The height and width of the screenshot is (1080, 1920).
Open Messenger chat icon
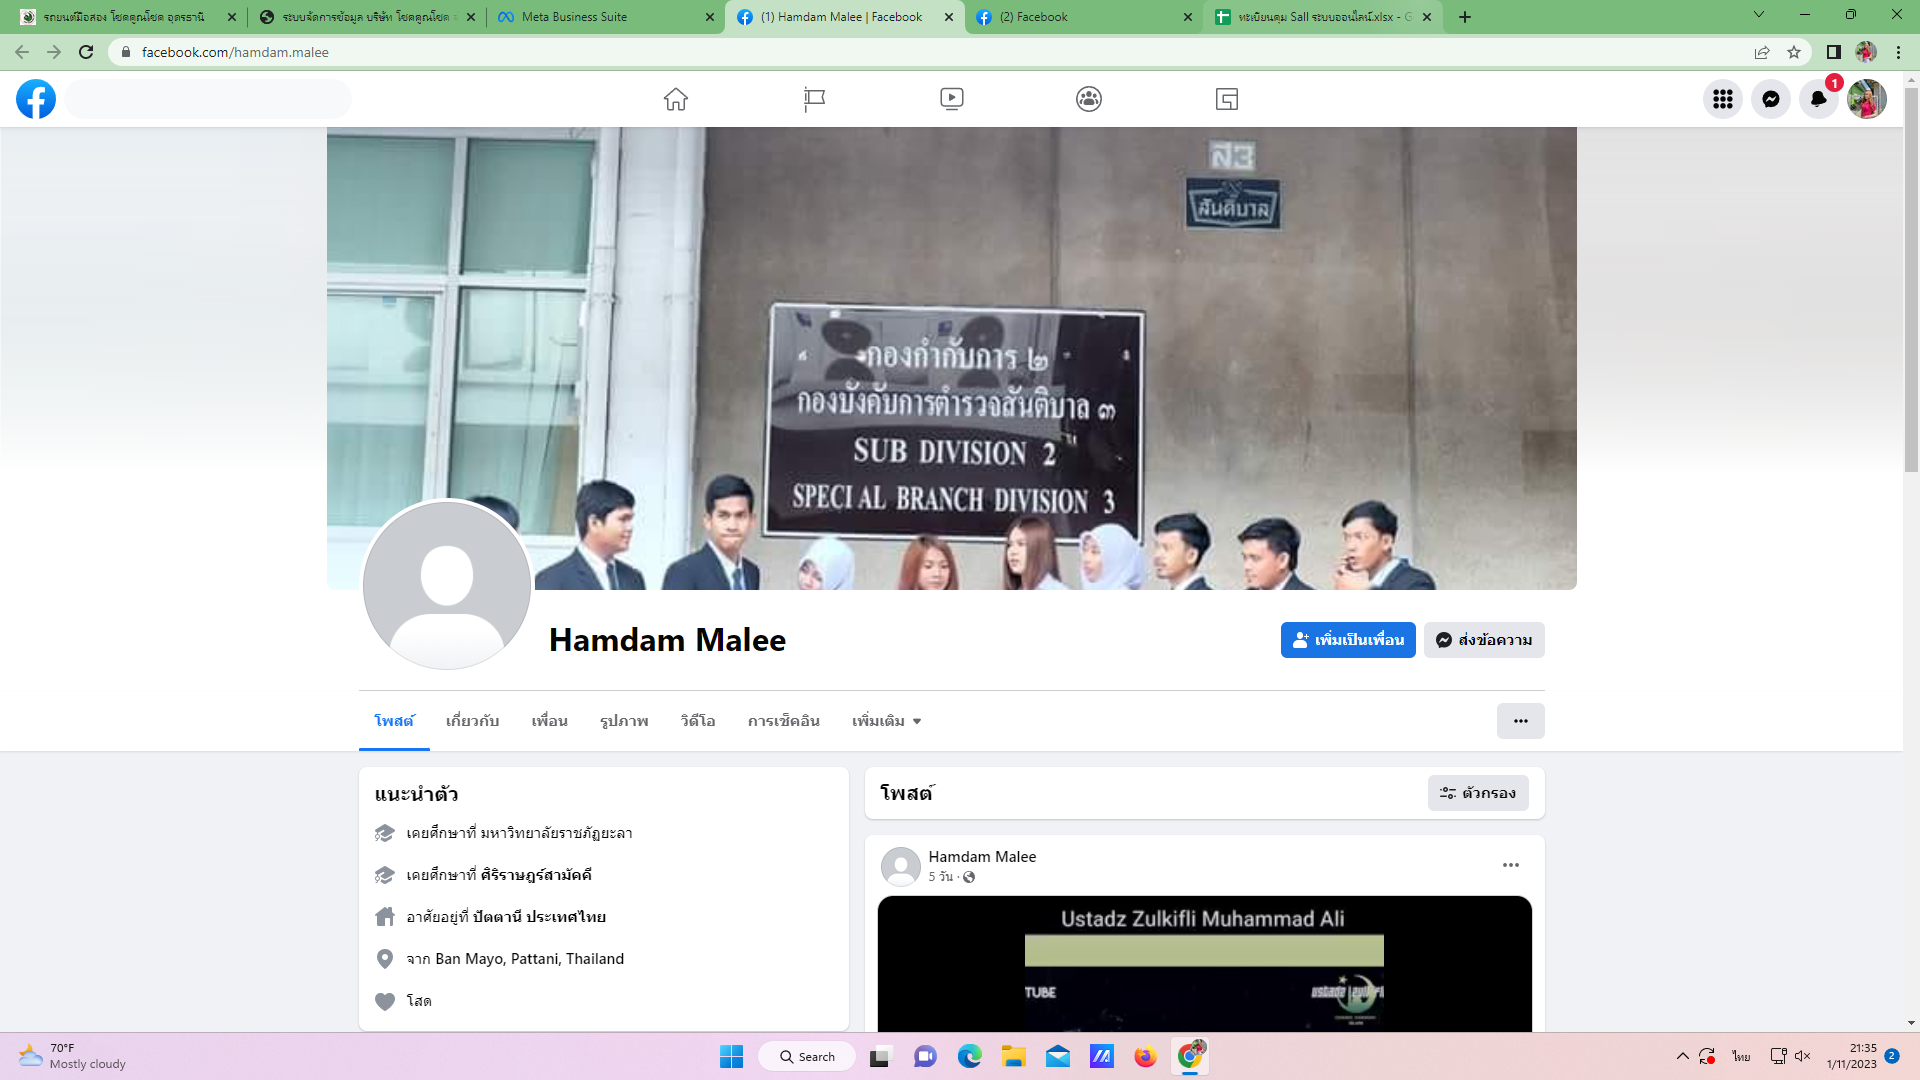[1770, 99]
